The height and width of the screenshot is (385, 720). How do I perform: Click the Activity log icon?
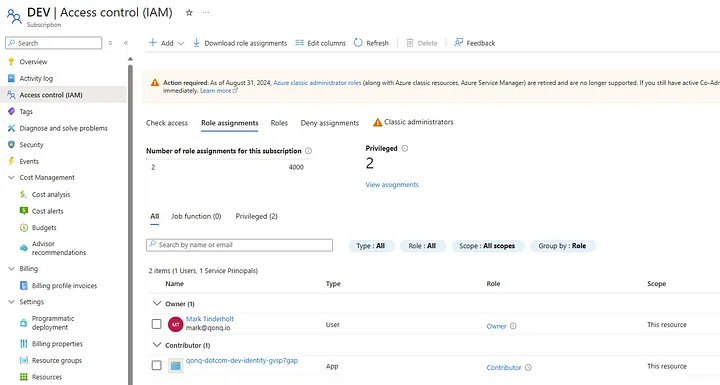pyautogui.click(x=11, y=79)
